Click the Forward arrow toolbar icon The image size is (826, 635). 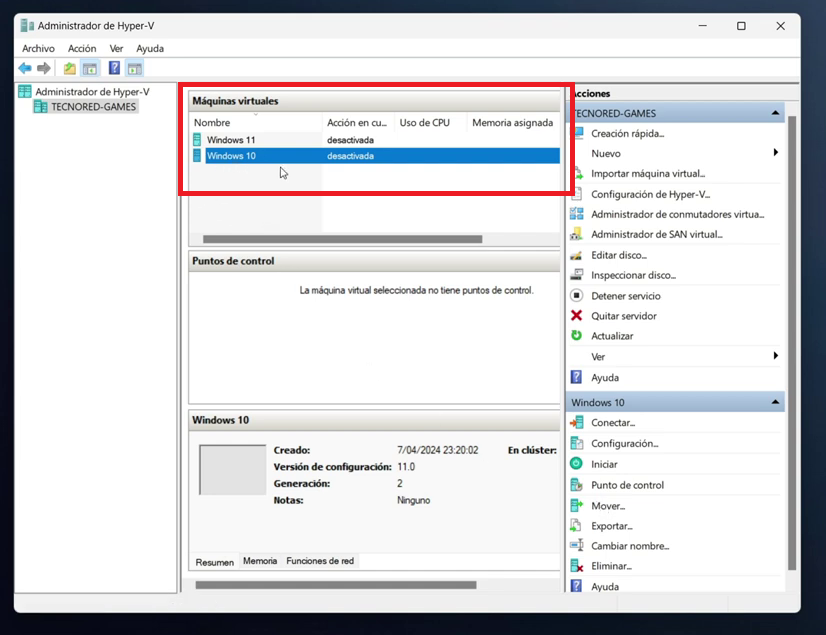pos(44,68)
